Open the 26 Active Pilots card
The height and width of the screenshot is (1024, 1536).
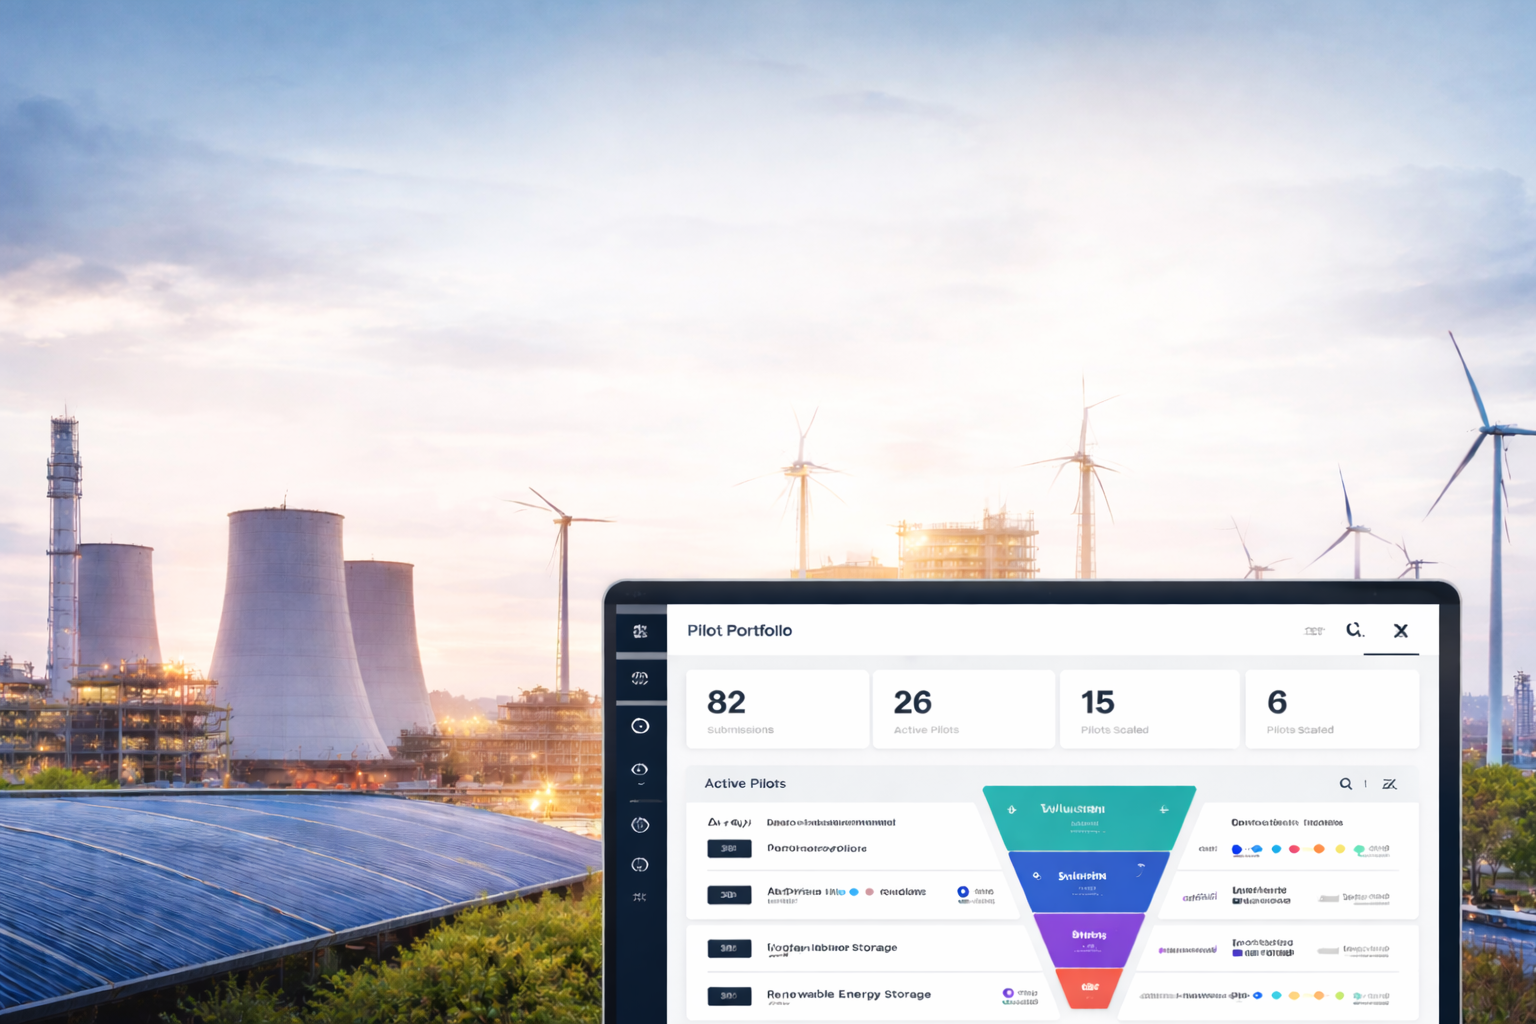click(x=963, y=709)
